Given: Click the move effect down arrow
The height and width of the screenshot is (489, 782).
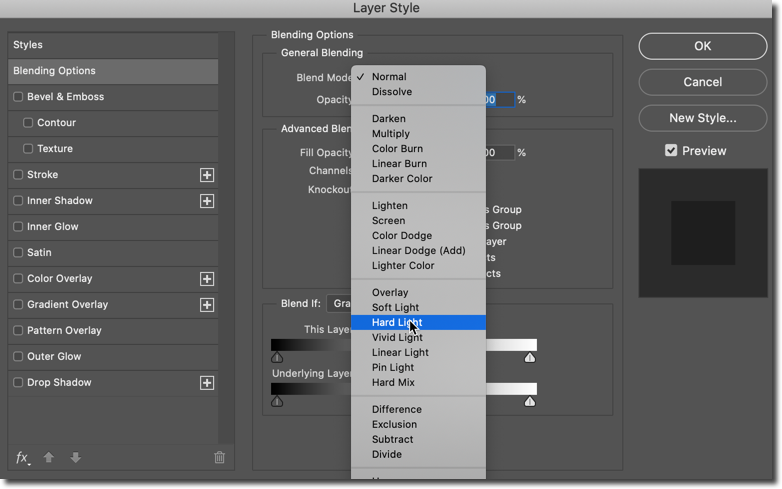Looking at the screenshot, I should point(76,457).
